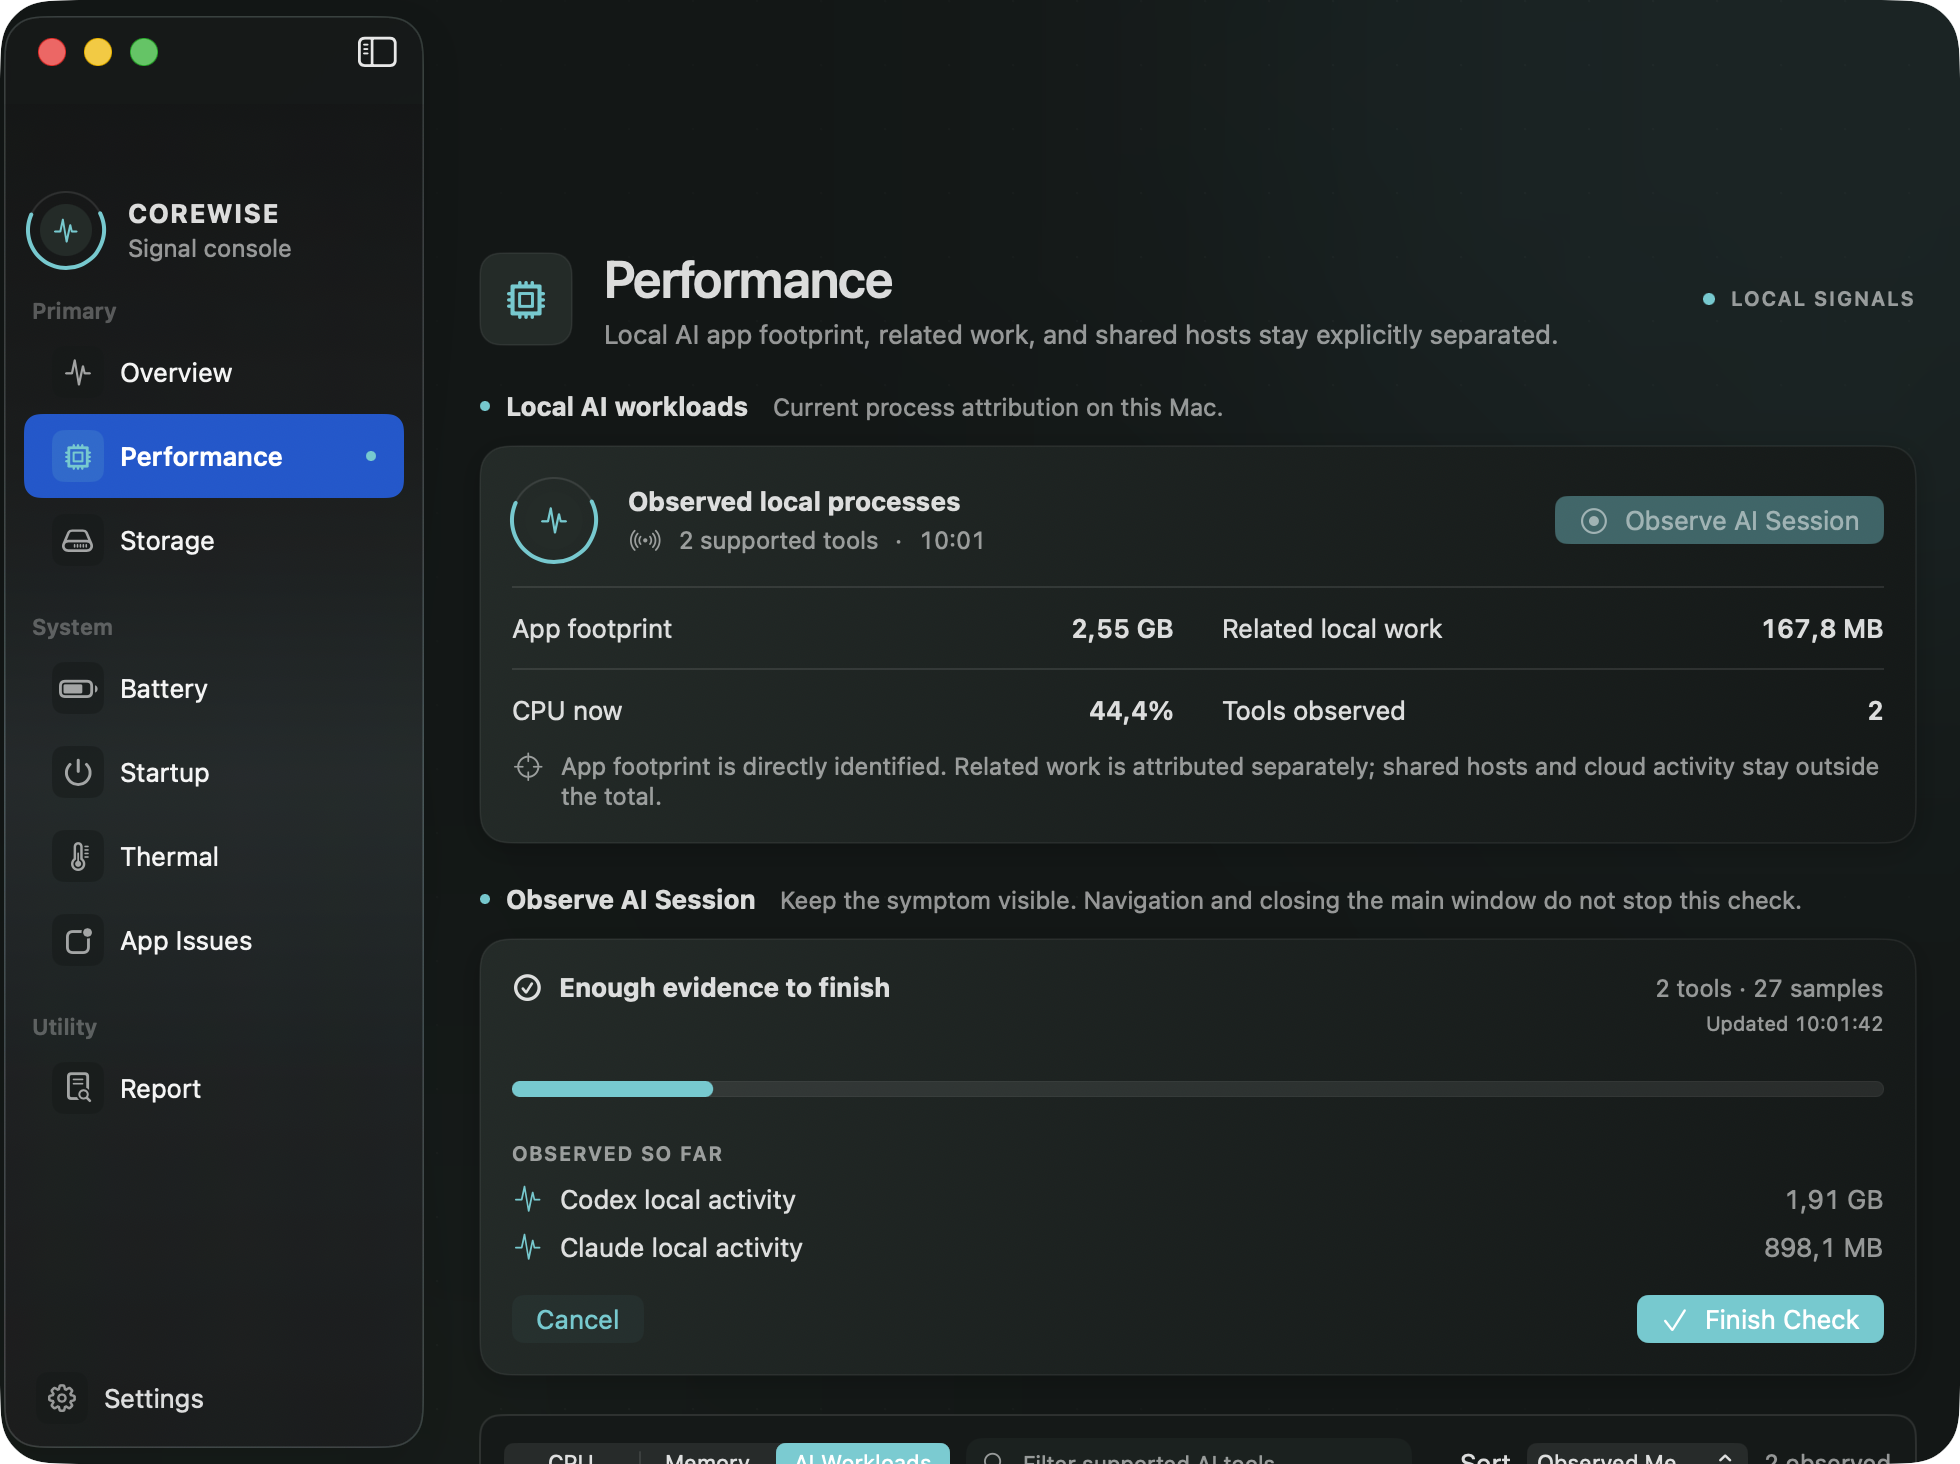
Task: Click the '2,55 GB' App footprint value
Action: point(1122,629)
